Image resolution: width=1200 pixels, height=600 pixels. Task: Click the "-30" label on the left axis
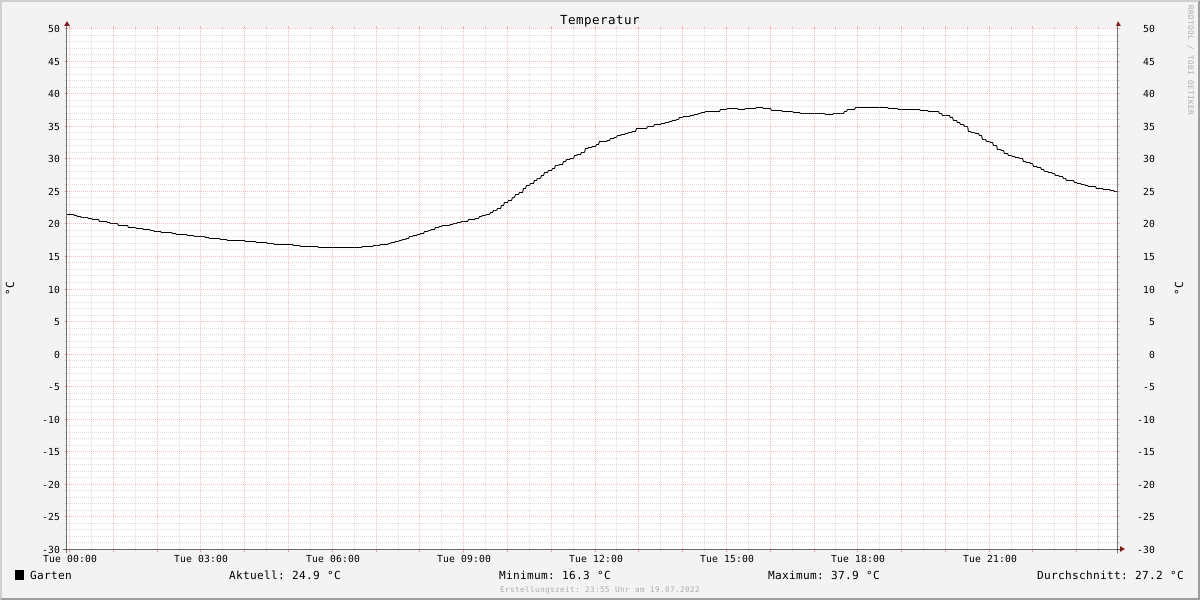51,550
